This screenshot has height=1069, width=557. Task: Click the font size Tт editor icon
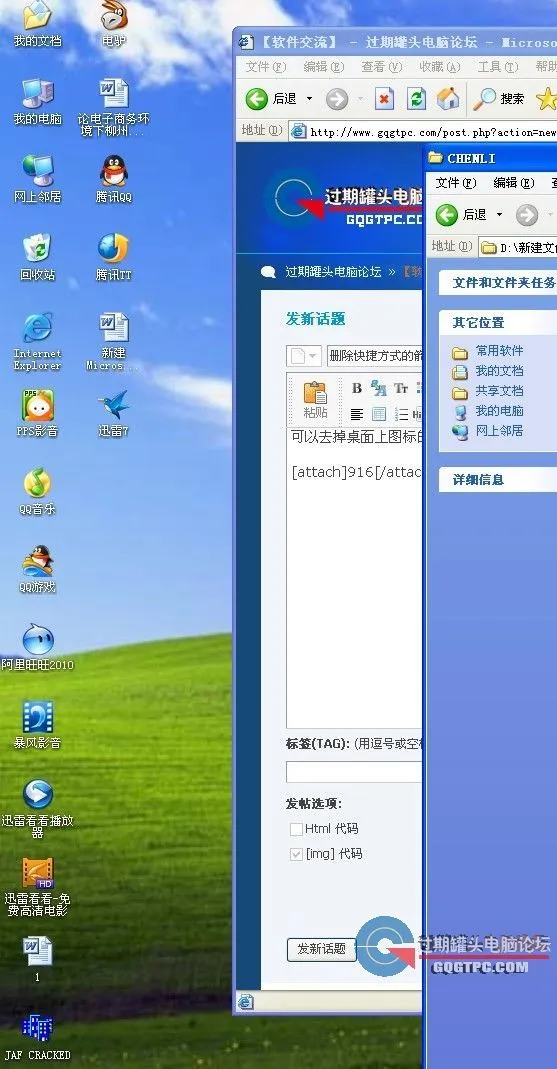(400, 388)
